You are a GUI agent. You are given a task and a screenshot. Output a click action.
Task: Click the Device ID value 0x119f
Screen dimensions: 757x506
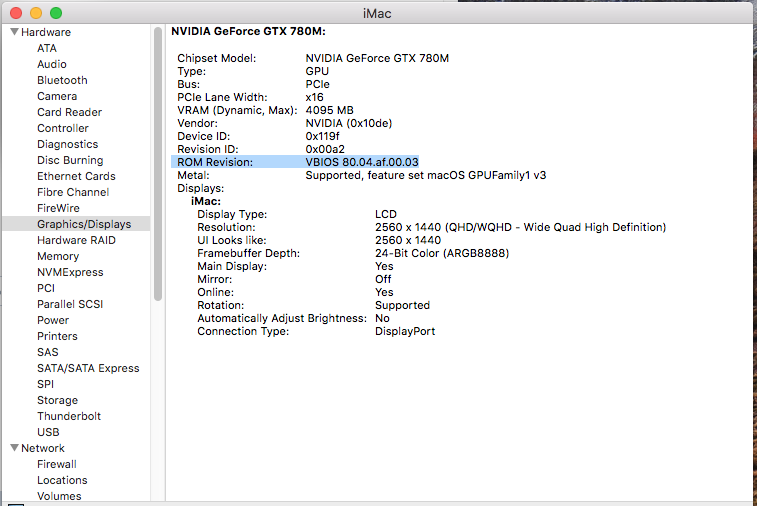[322, 136]
